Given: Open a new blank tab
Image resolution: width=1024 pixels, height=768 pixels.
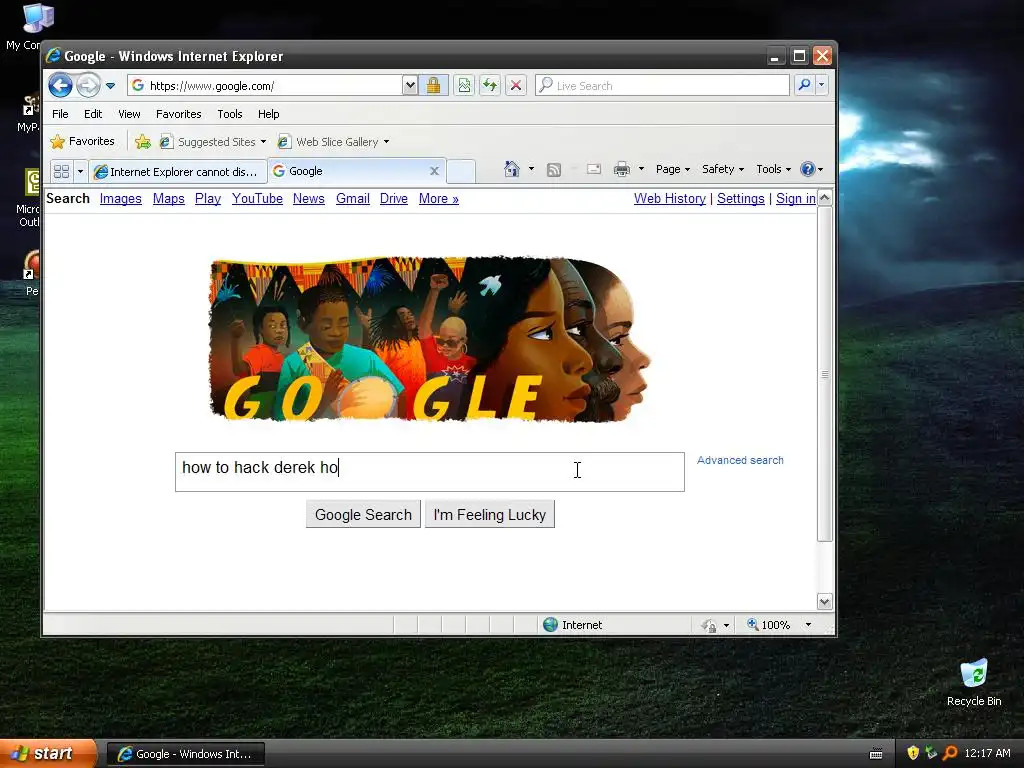Looking at the screenshot, I should click(460, 171).
